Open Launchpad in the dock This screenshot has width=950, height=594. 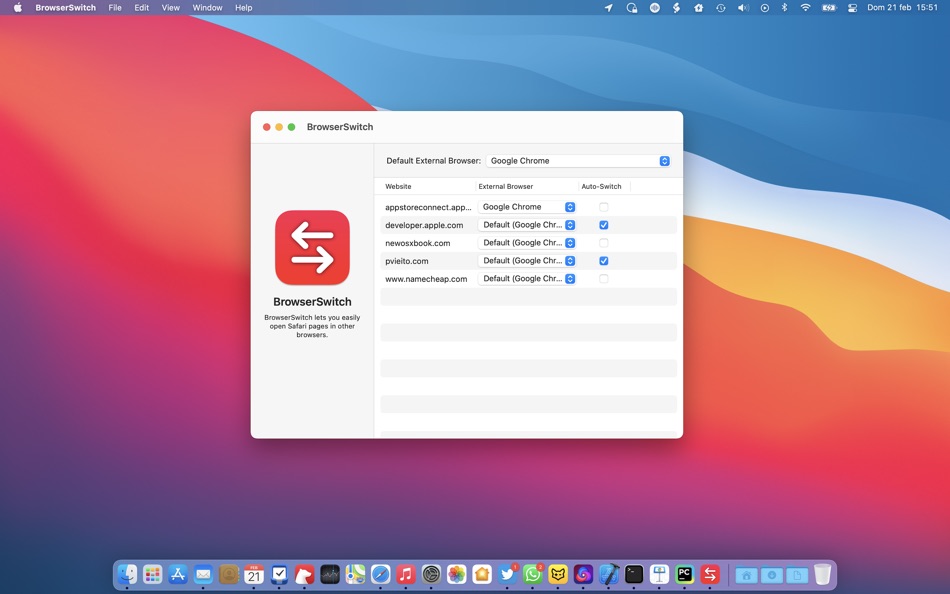[x=153, y=573]
